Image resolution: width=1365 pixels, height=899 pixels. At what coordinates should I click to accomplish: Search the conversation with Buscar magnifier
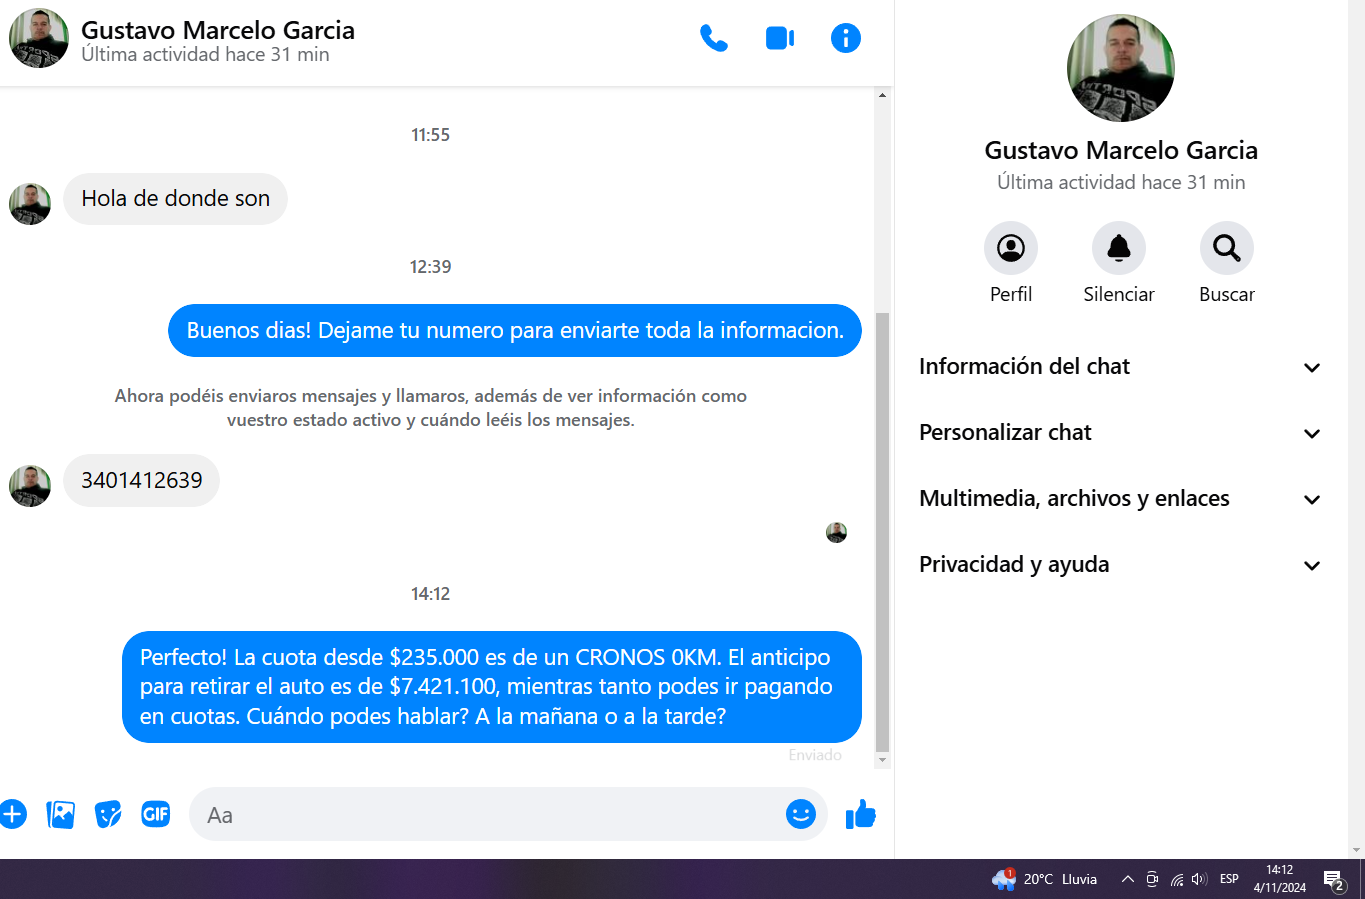tap(1227, 248)
